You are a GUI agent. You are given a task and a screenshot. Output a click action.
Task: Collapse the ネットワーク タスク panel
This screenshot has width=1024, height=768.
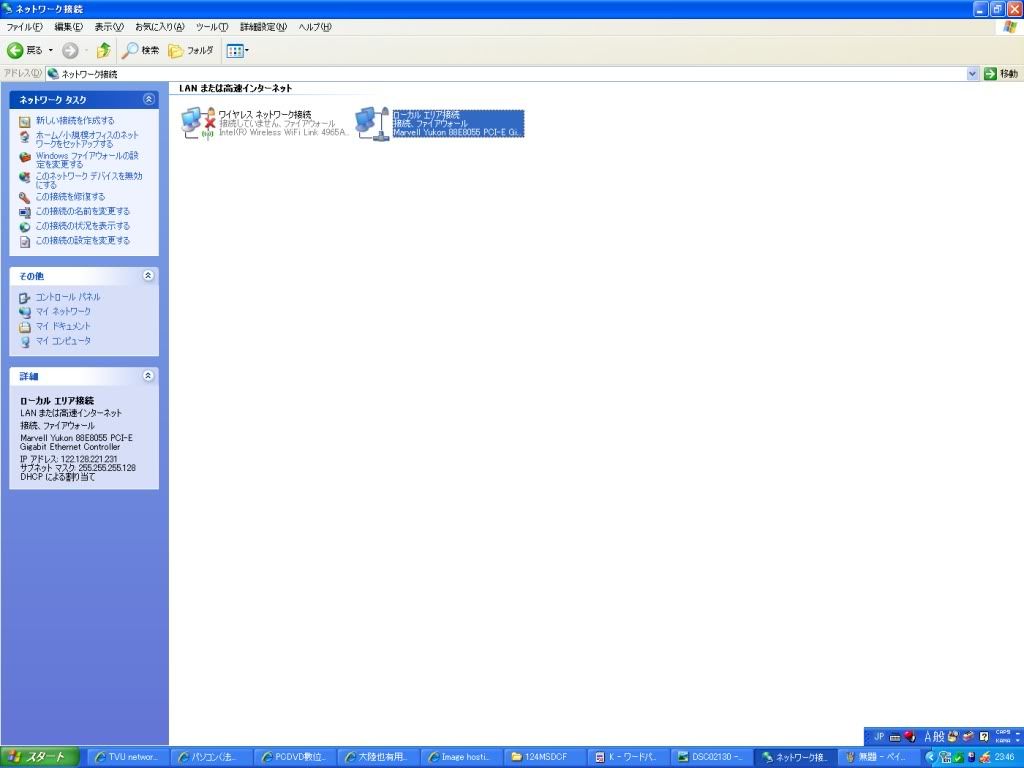click(148, 100)
